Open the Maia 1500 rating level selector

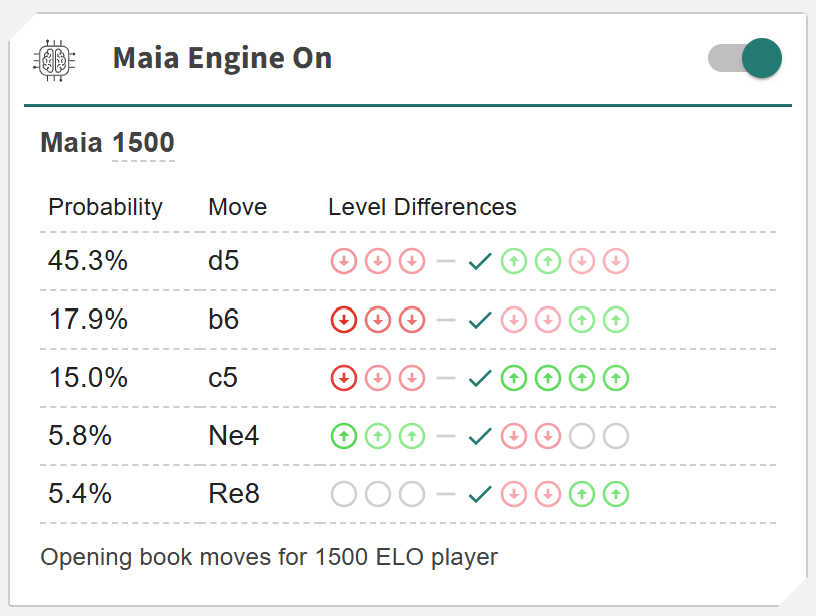tap(143, 143)
